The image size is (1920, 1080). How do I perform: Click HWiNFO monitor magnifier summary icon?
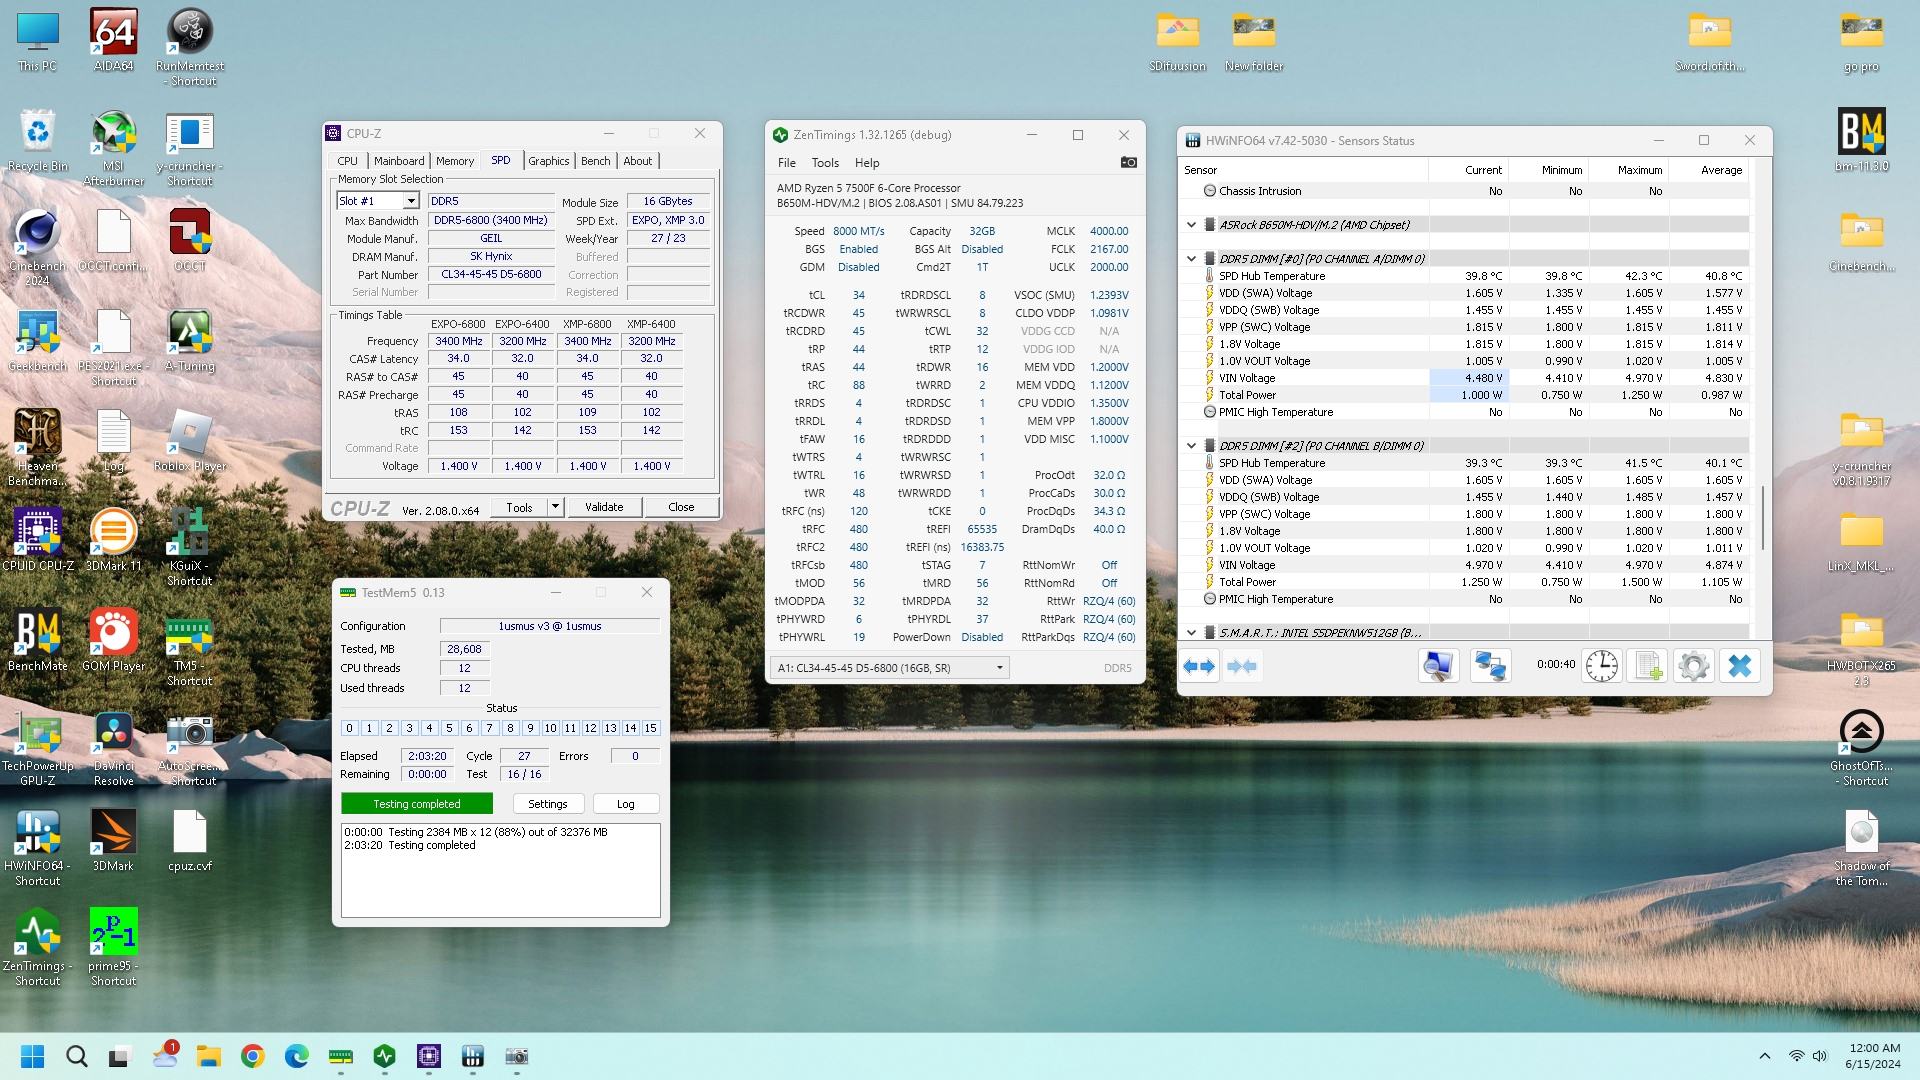[1438, 666]
